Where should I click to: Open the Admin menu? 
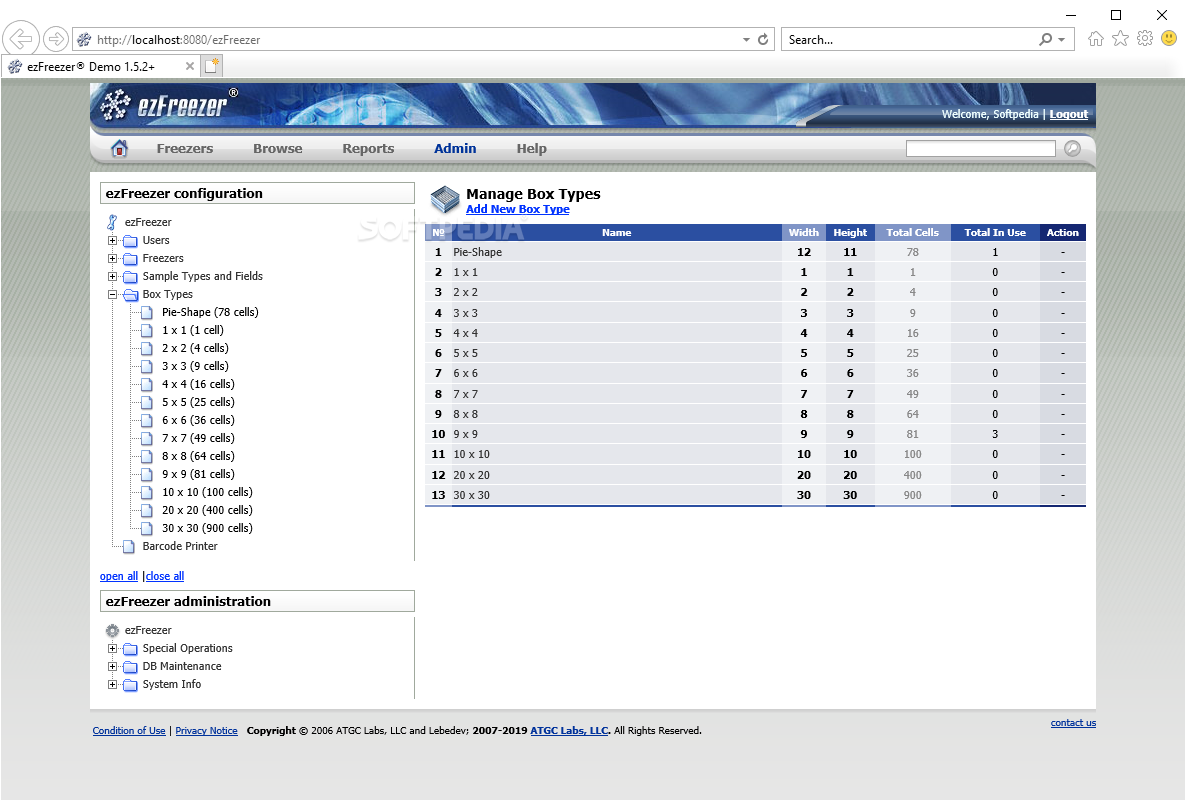click(455, 148)
